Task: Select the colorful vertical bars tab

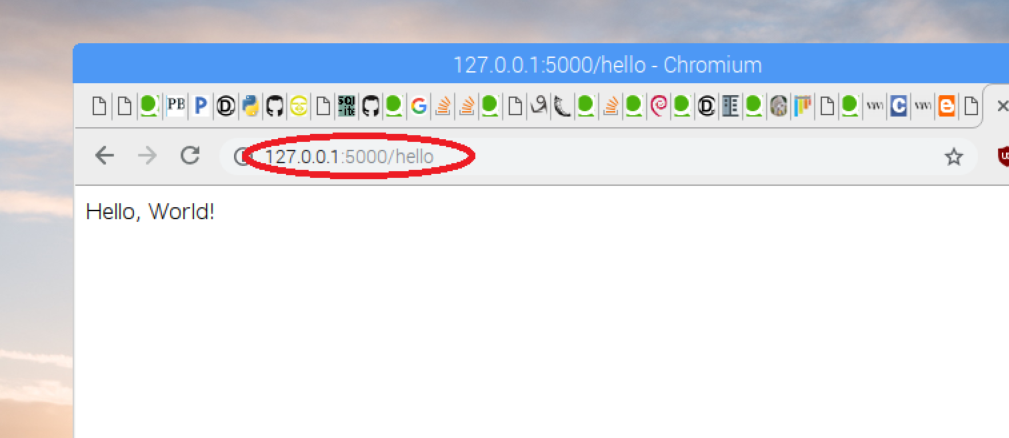Action: pos(802,105)
